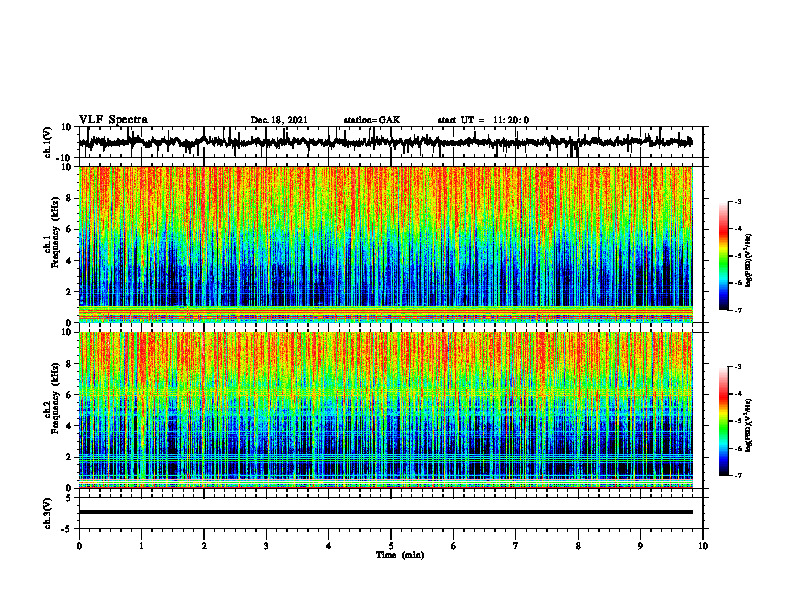Click the "10" tick on the time axis

point(703,546)
